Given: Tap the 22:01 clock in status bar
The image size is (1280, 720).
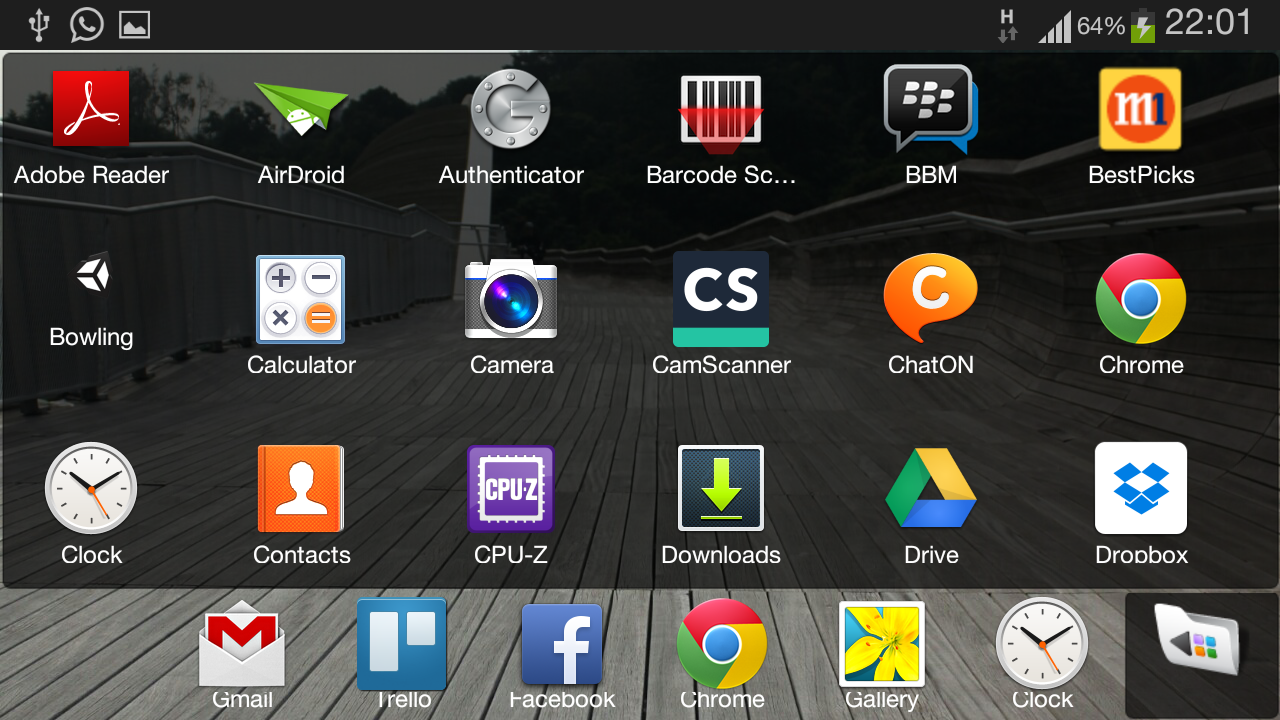Looking at the screenshot, I should [x=1208, y=23].
